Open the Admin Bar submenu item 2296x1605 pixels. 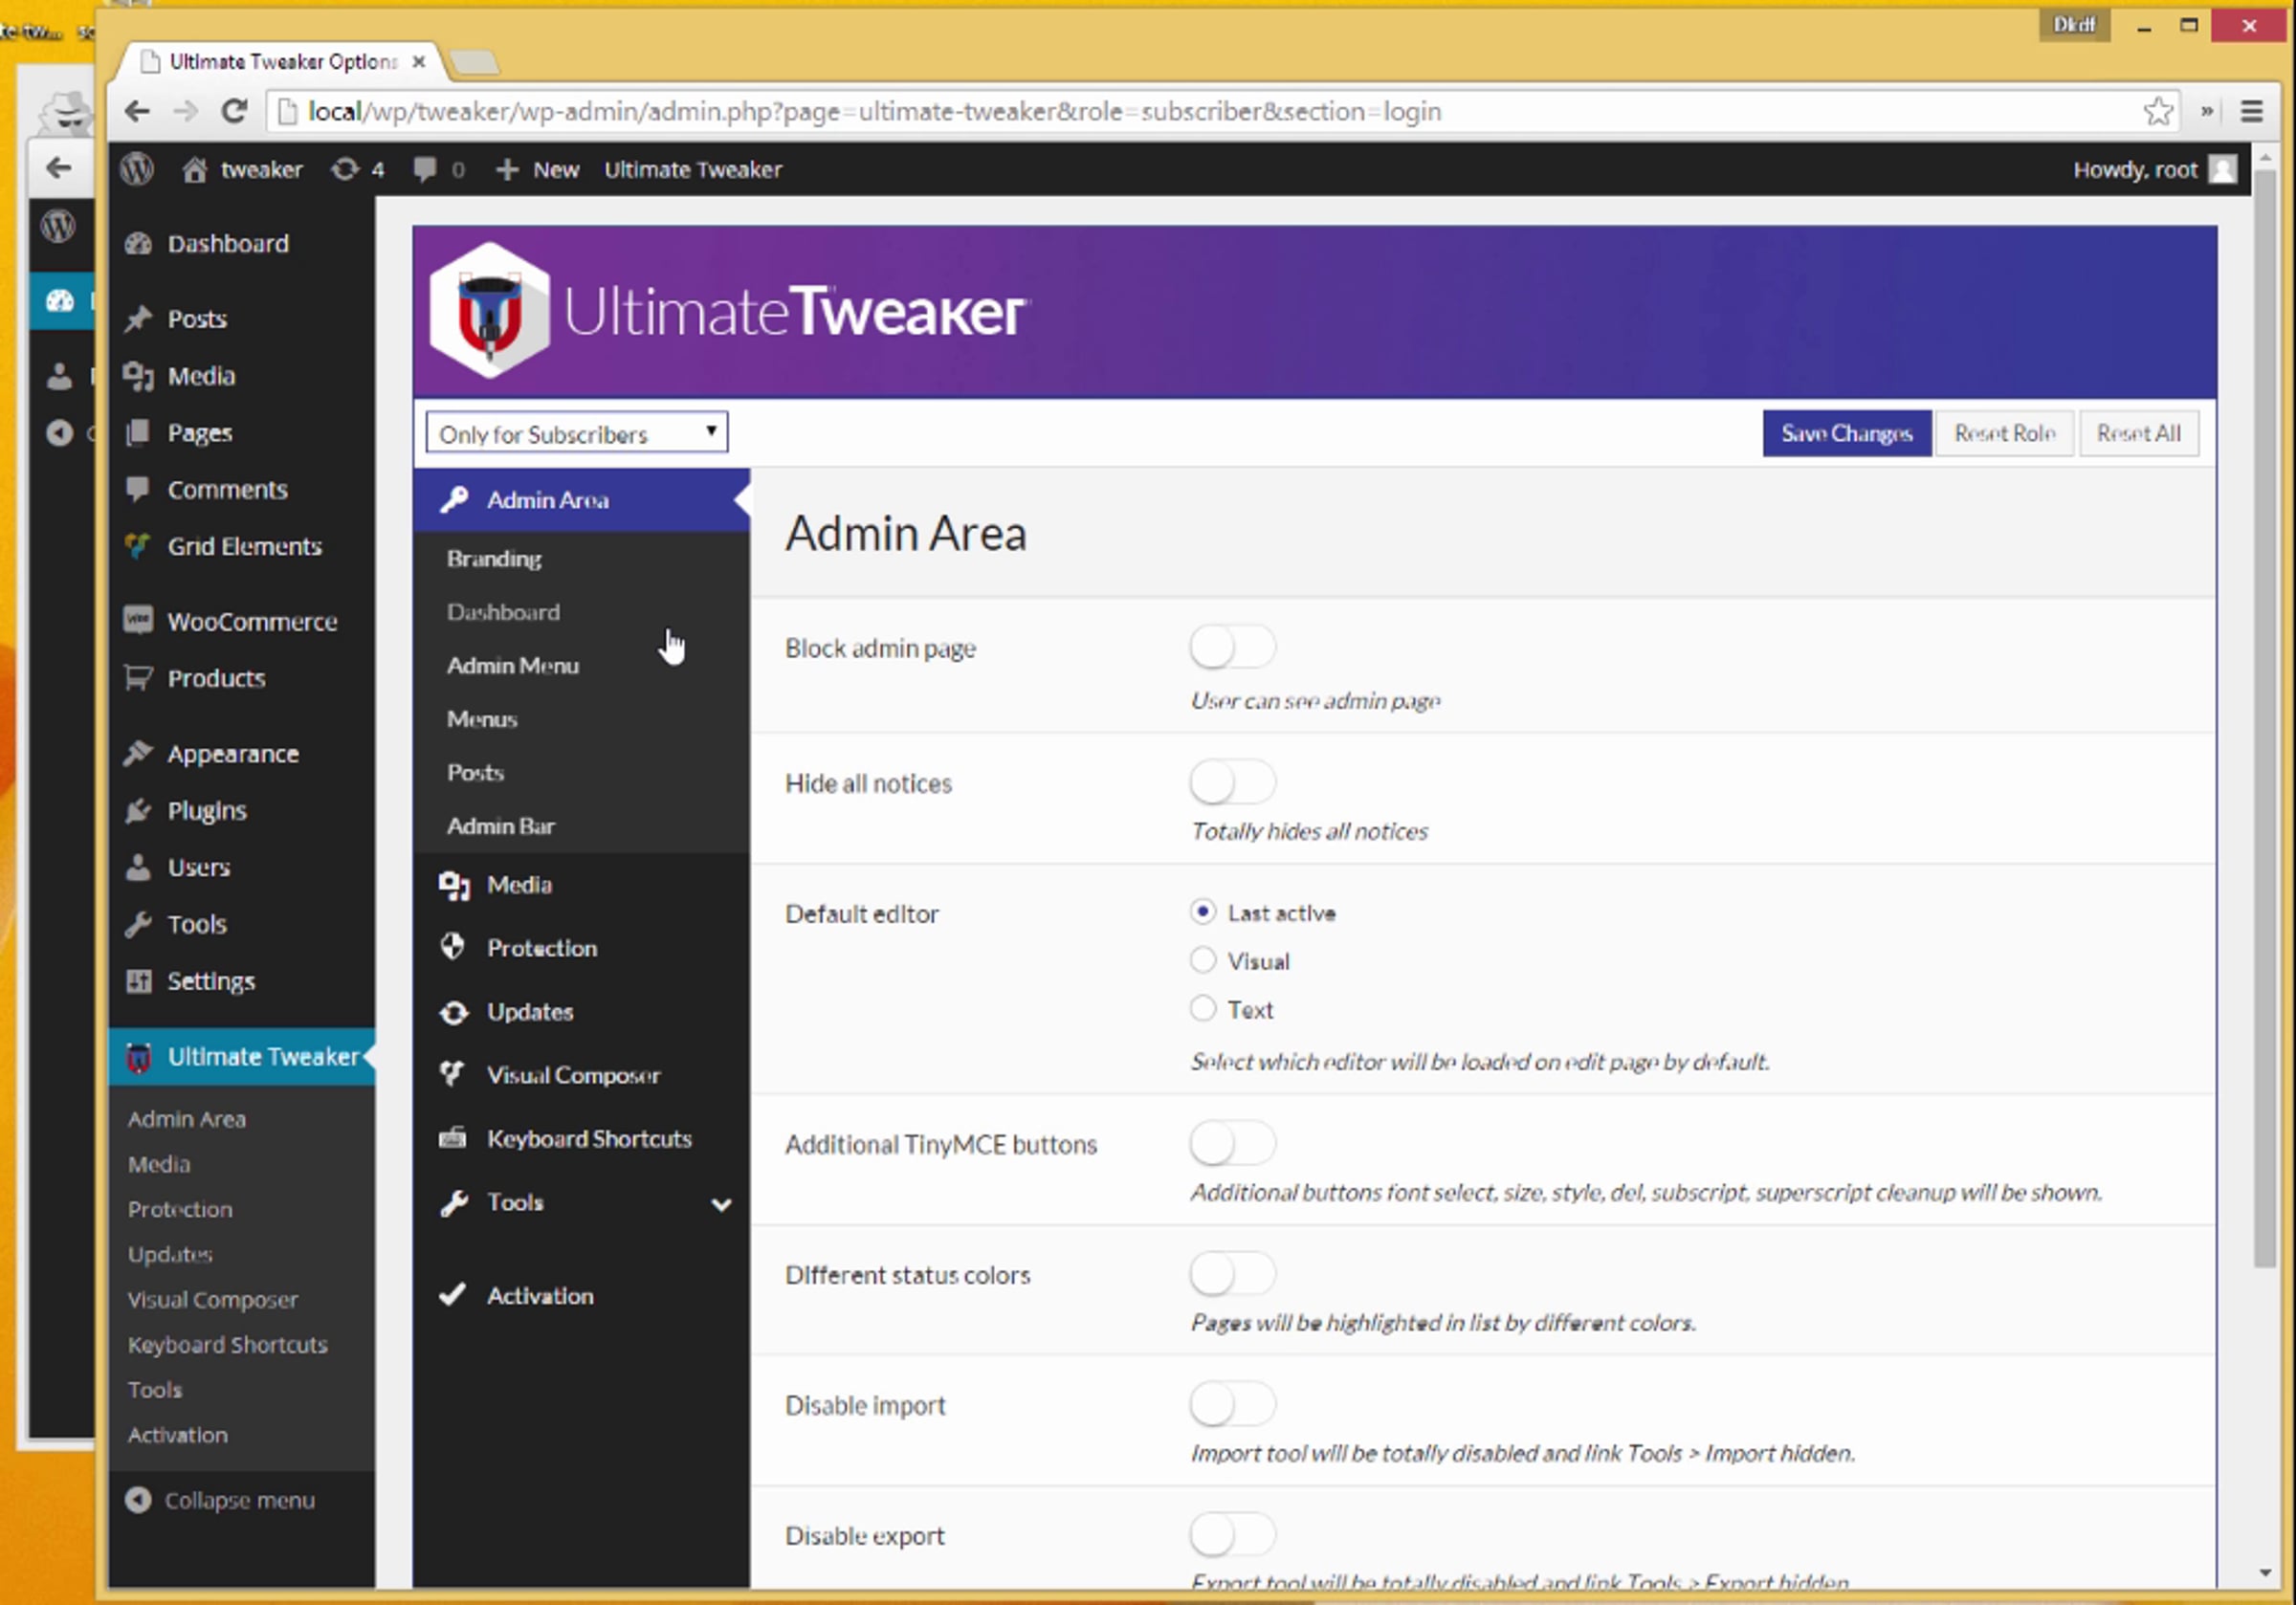pos(501,826)
